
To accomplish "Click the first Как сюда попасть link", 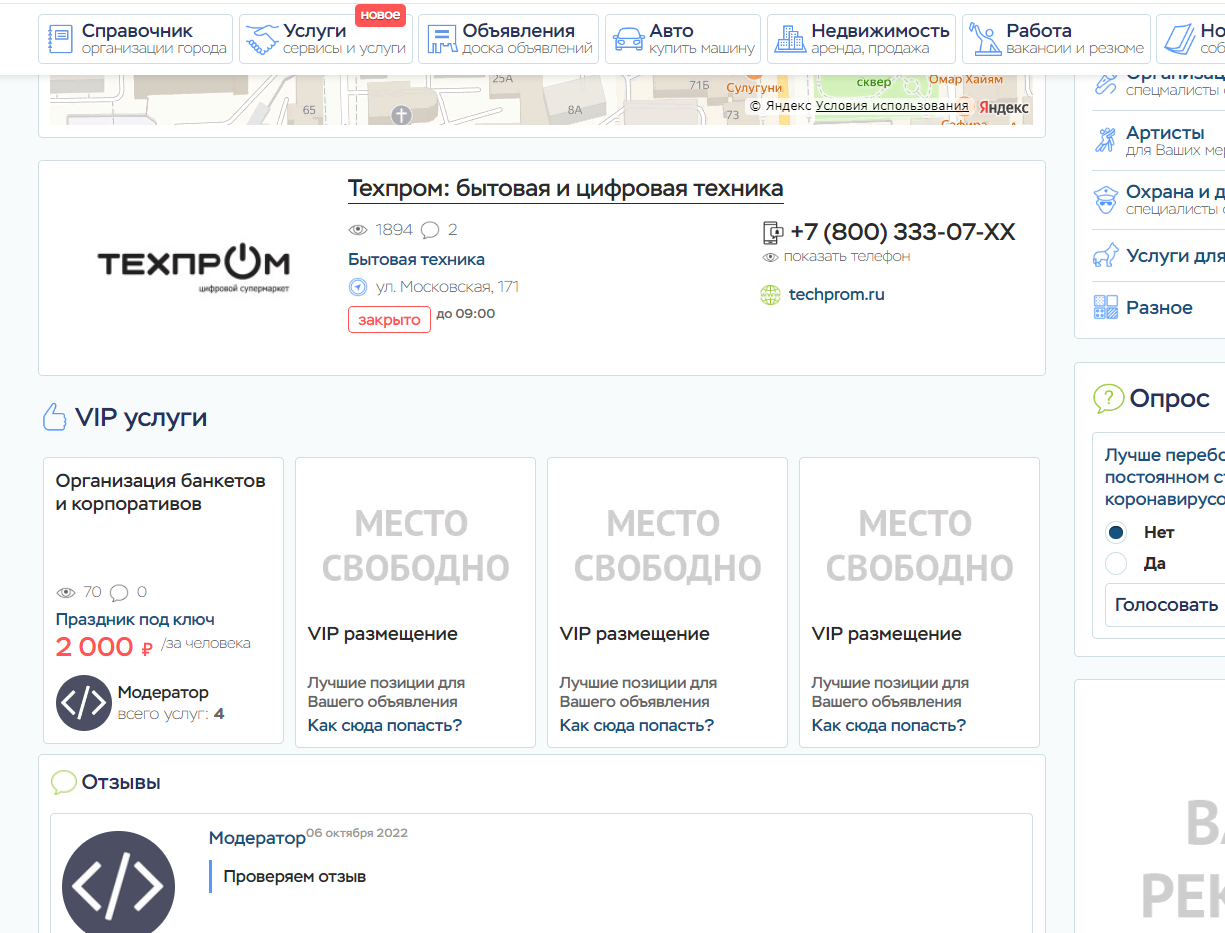I will pyautogui.click(x=384, y=726).
